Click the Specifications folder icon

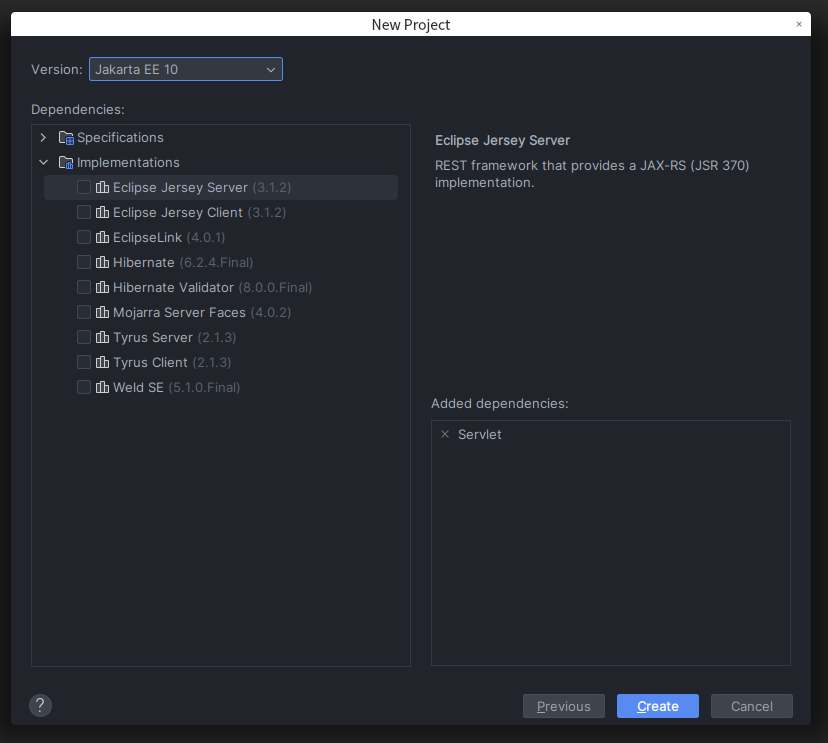pyautogui.click(x=66, y=138)
